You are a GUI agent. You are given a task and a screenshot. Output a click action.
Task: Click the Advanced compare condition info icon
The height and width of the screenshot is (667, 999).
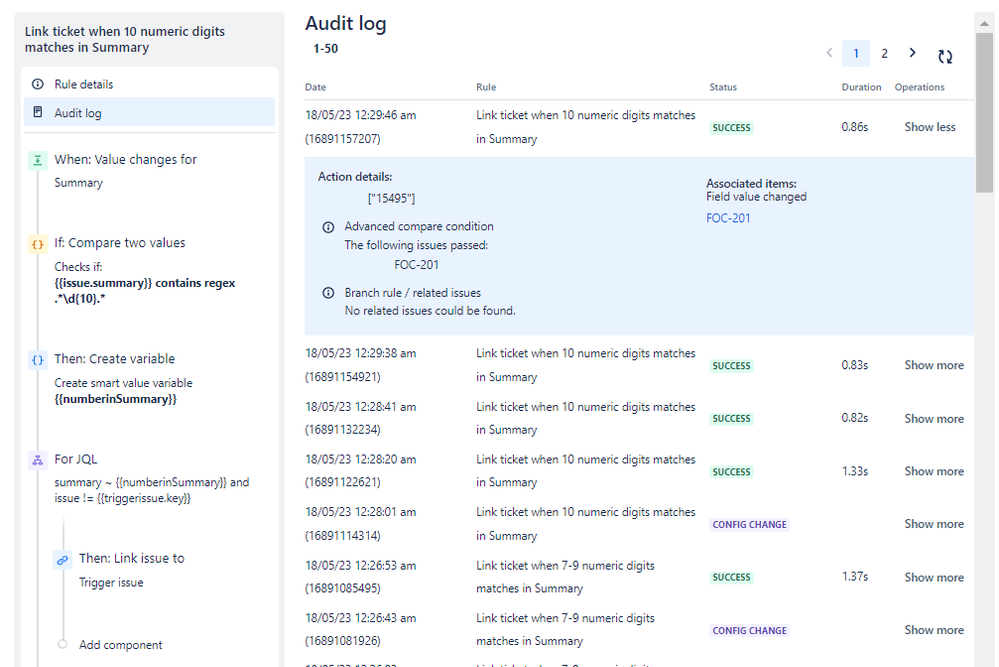pos(328,227)
